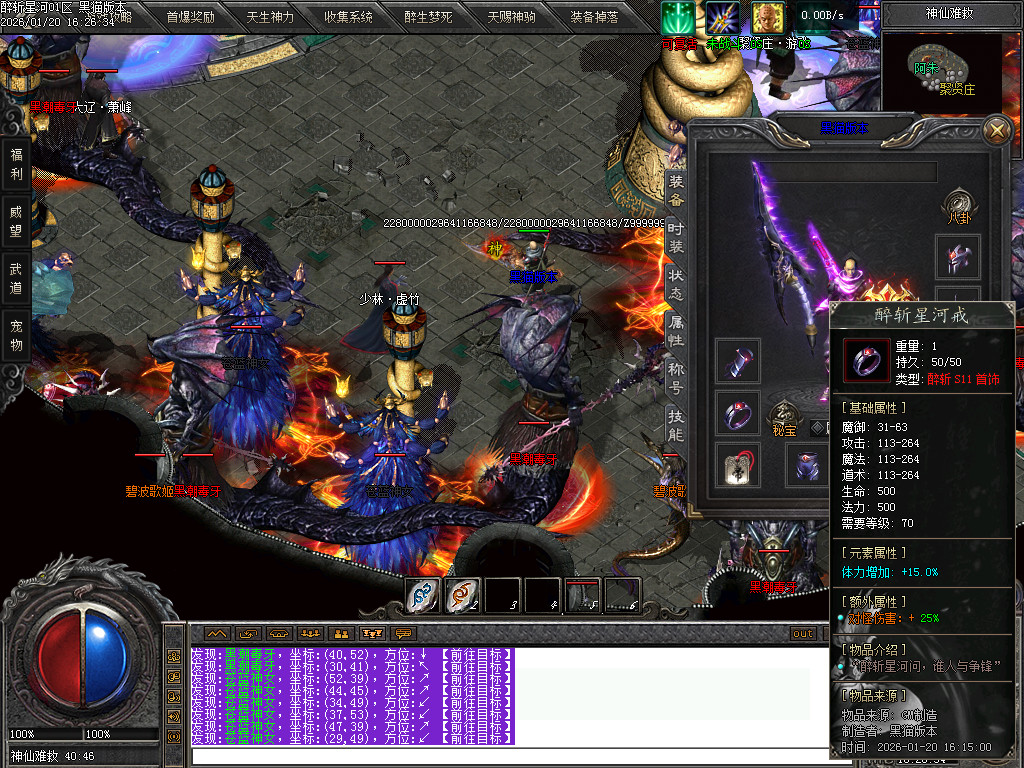The width and height of the screenshot is (1024, 768).
Task: Click the chat text input field
Action: click(x=500, y=755)
